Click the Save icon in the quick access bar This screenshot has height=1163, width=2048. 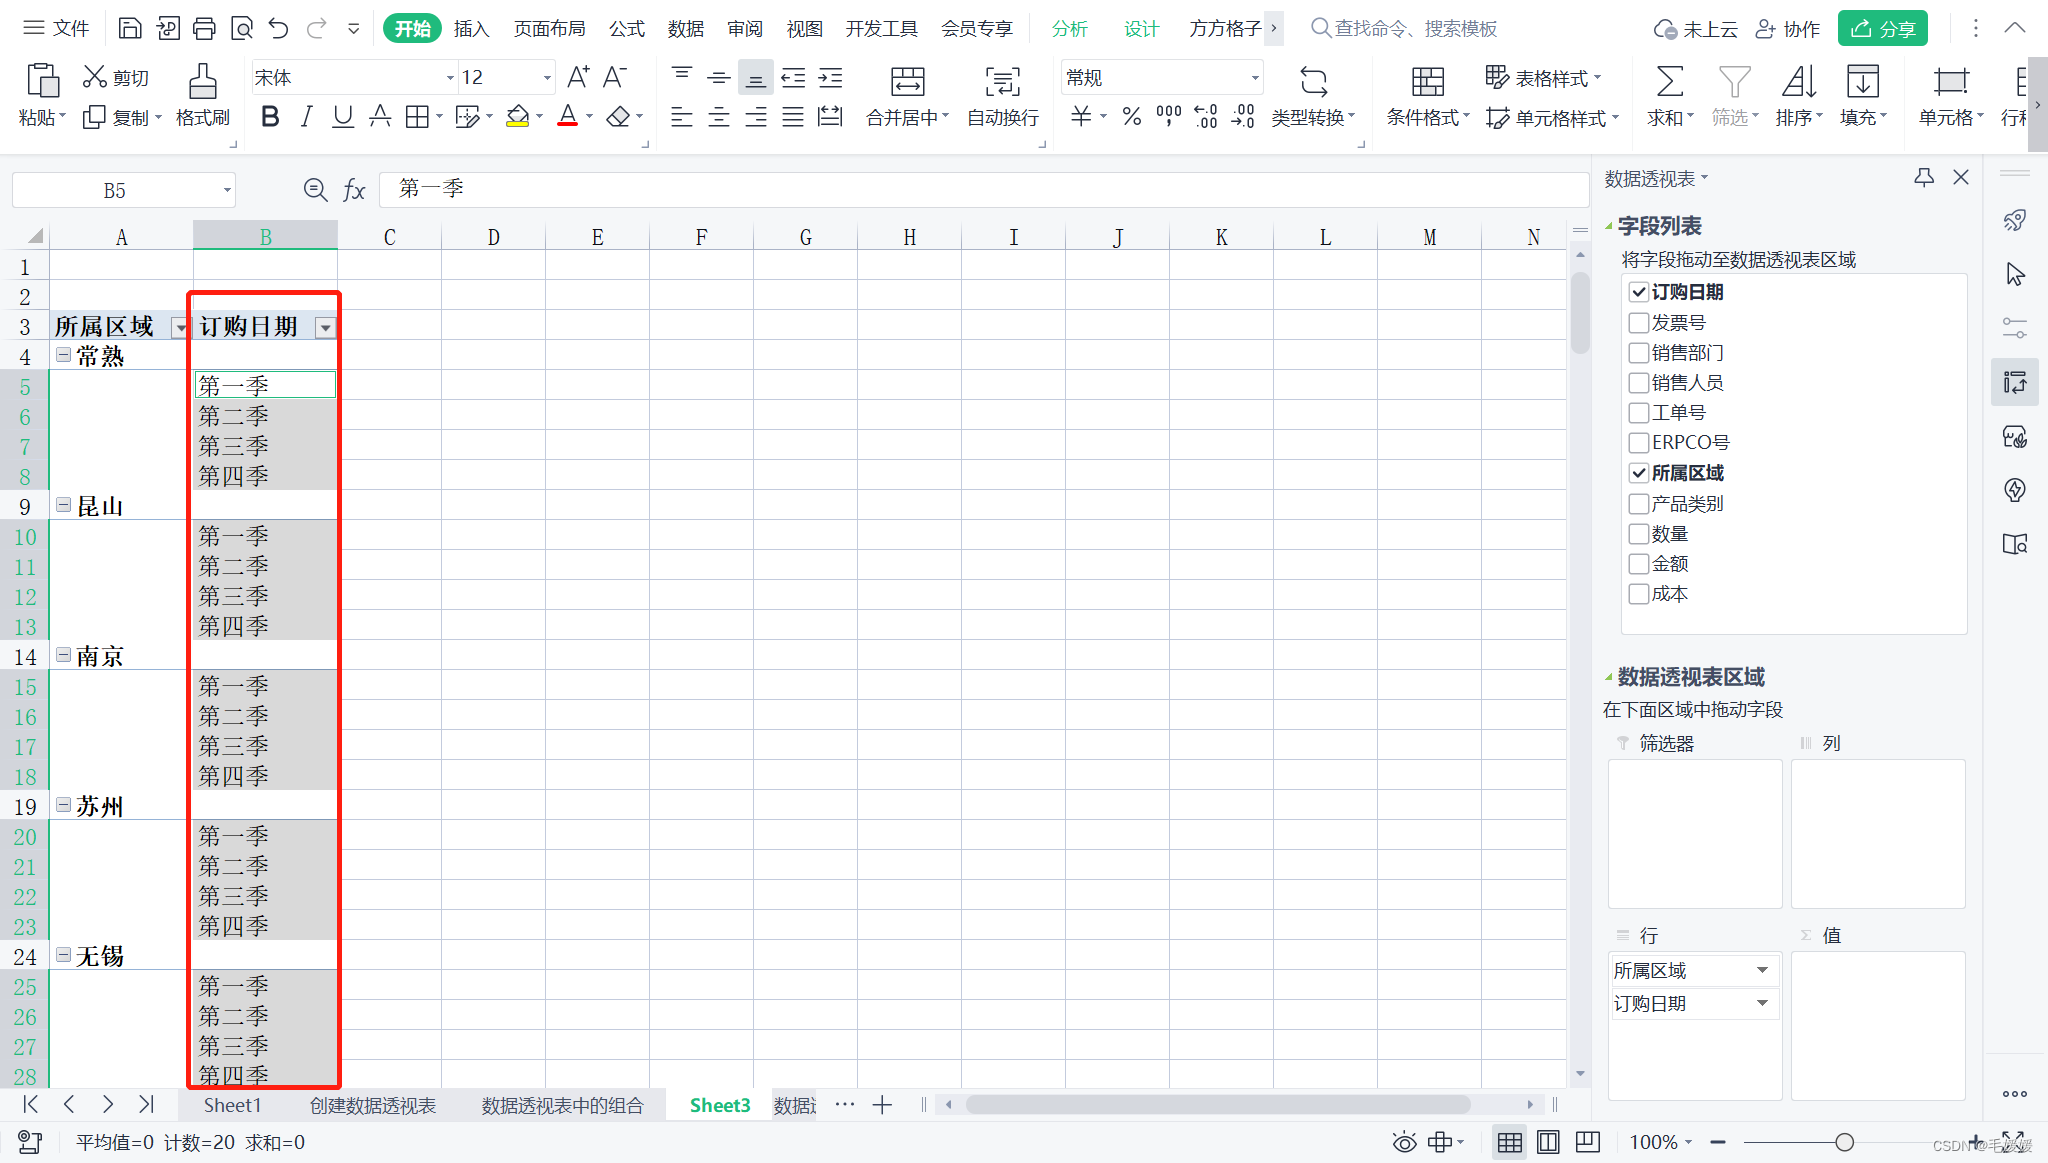[x=130, y=28]
